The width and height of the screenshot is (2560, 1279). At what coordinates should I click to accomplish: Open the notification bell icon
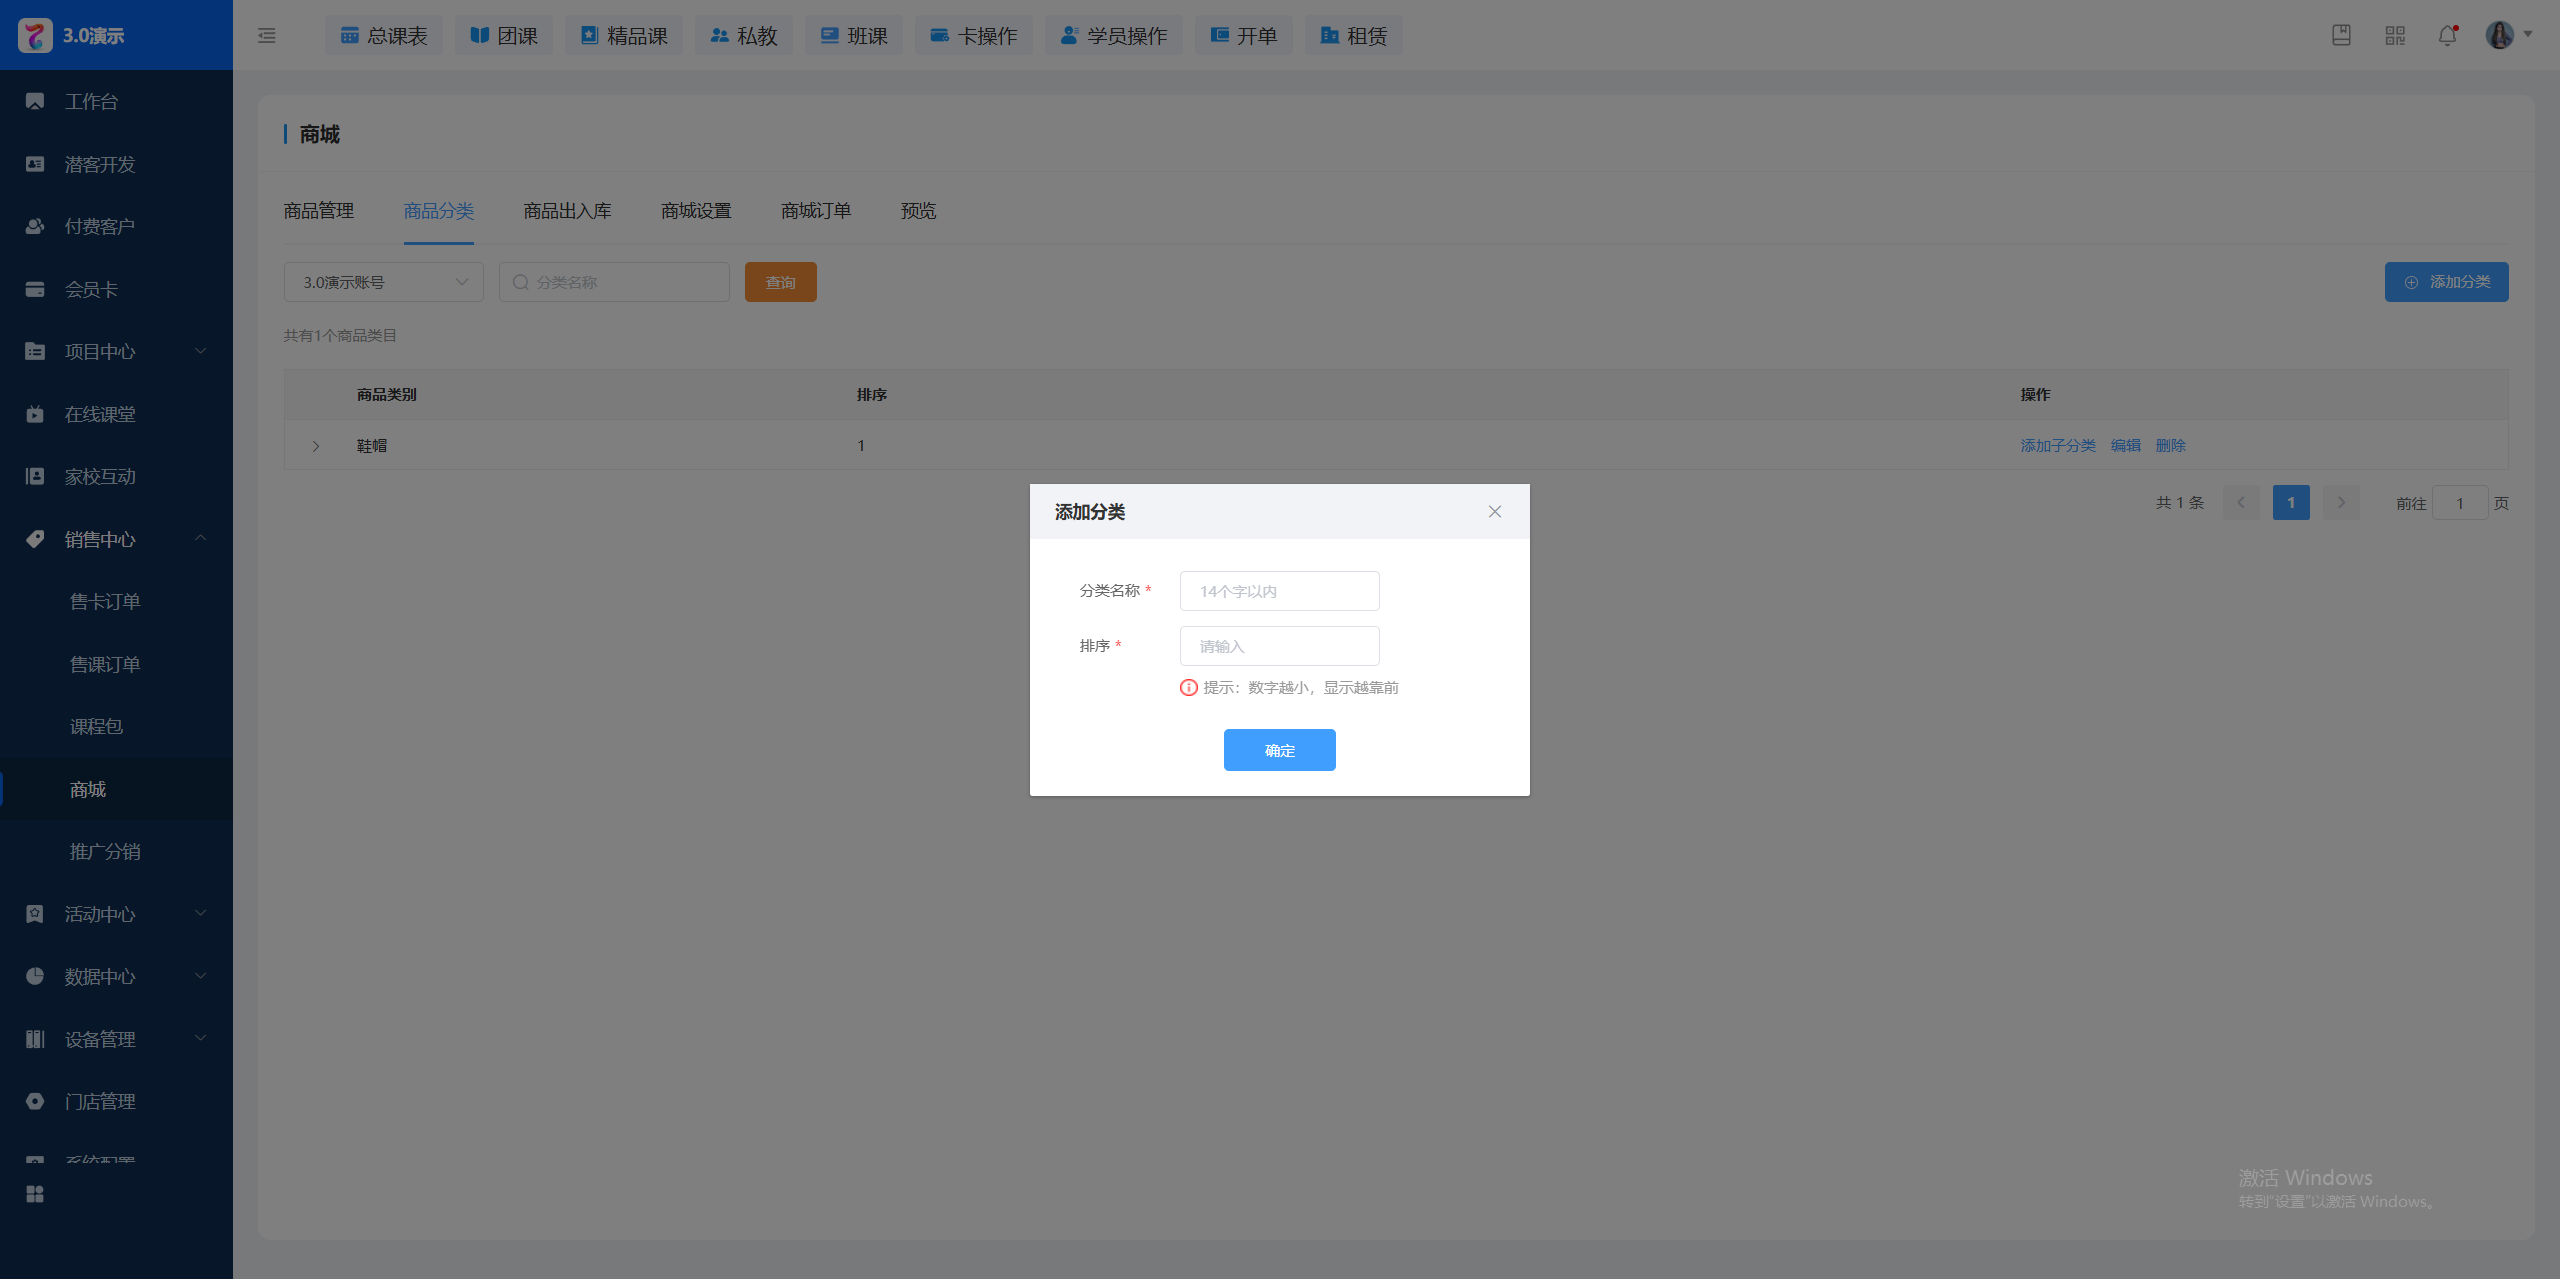pyautogui.click(x=2447, y=36)
